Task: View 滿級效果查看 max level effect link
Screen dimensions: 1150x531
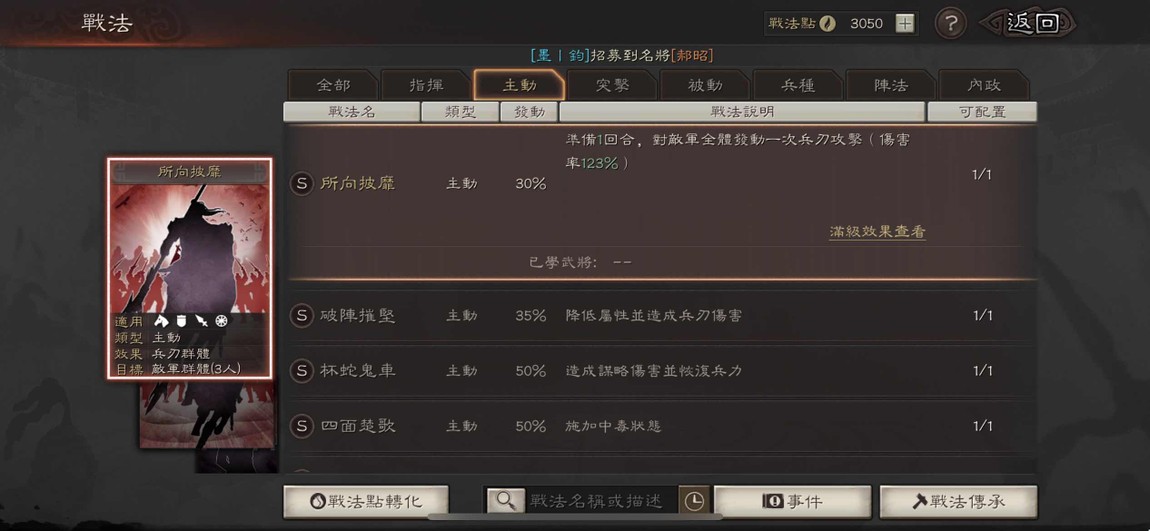Action: (877, 232)
